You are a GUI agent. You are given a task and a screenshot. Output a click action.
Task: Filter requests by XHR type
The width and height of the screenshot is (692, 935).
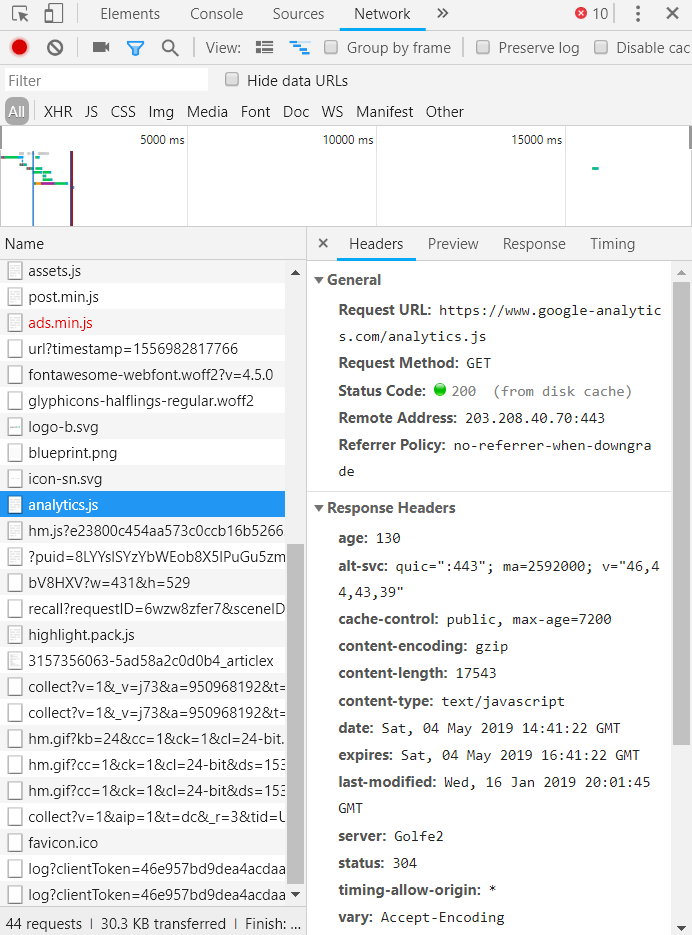point(58,112)
